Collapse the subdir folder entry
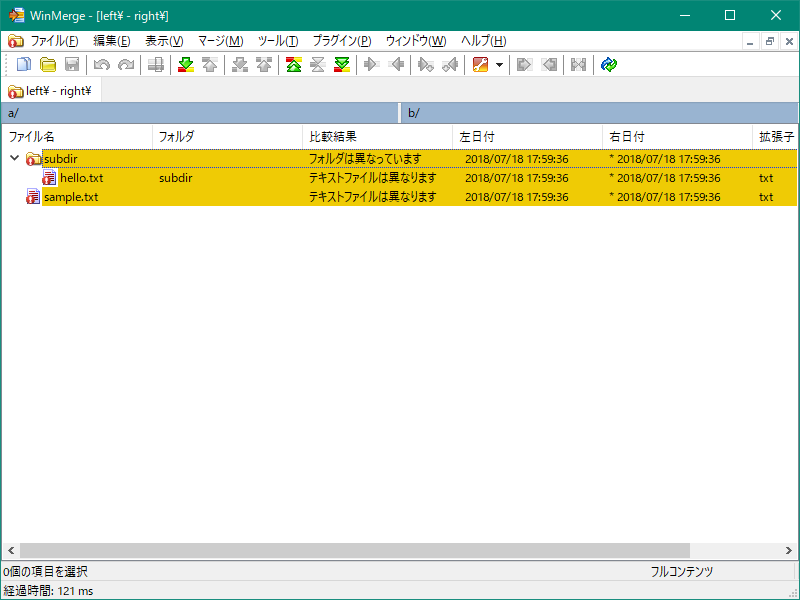Screen dimensions: 800x600 [13, 158]
